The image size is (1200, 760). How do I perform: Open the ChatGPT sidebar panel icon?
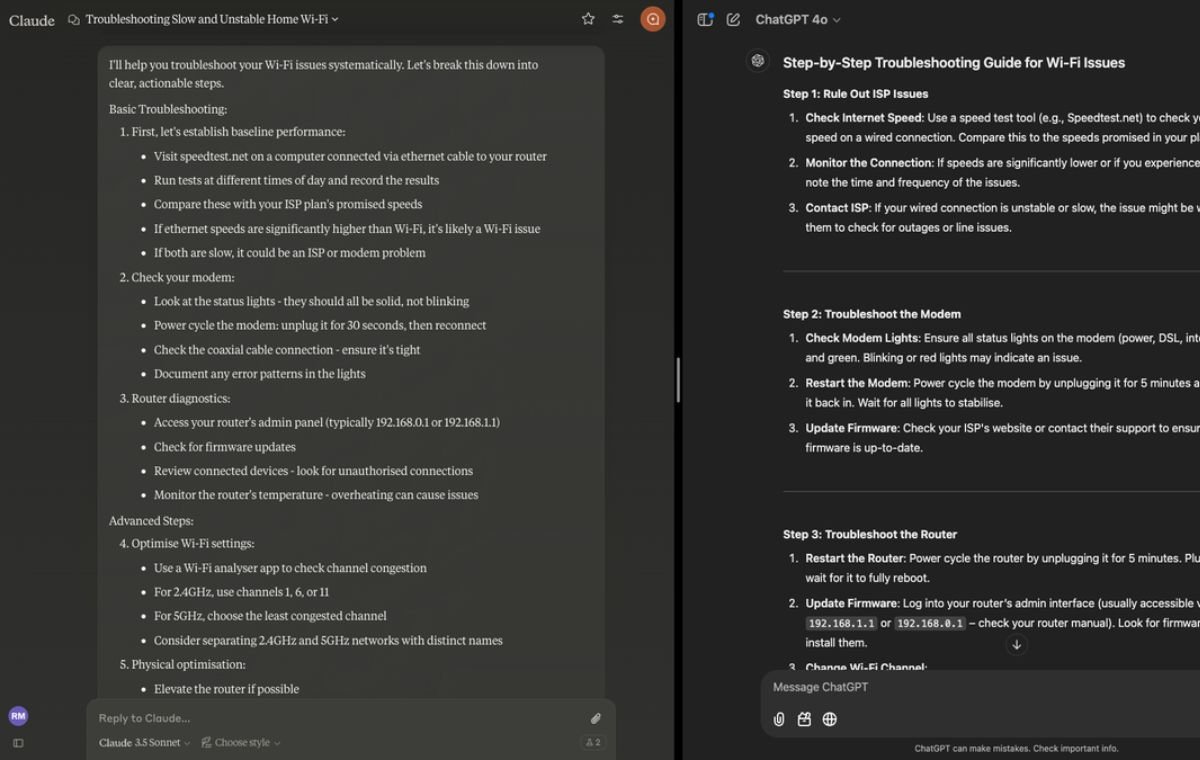[705, 19]
